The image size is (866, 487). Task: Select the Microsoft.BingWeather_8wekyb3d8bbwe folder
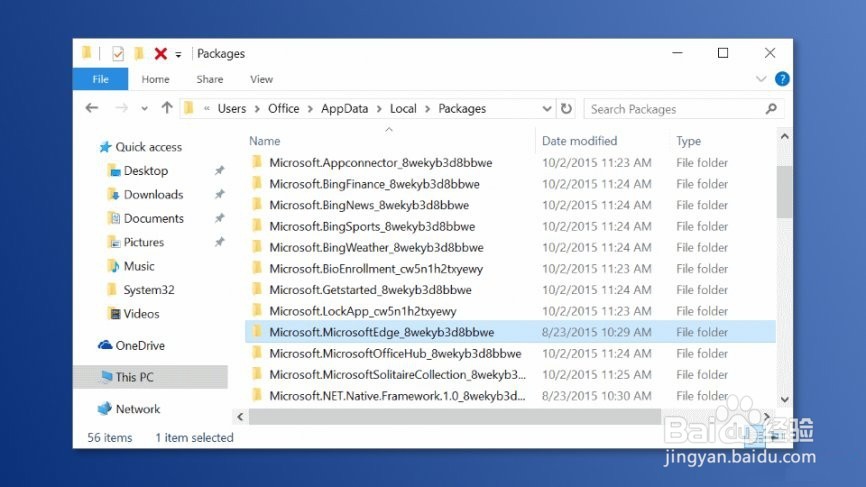point(510,247)
